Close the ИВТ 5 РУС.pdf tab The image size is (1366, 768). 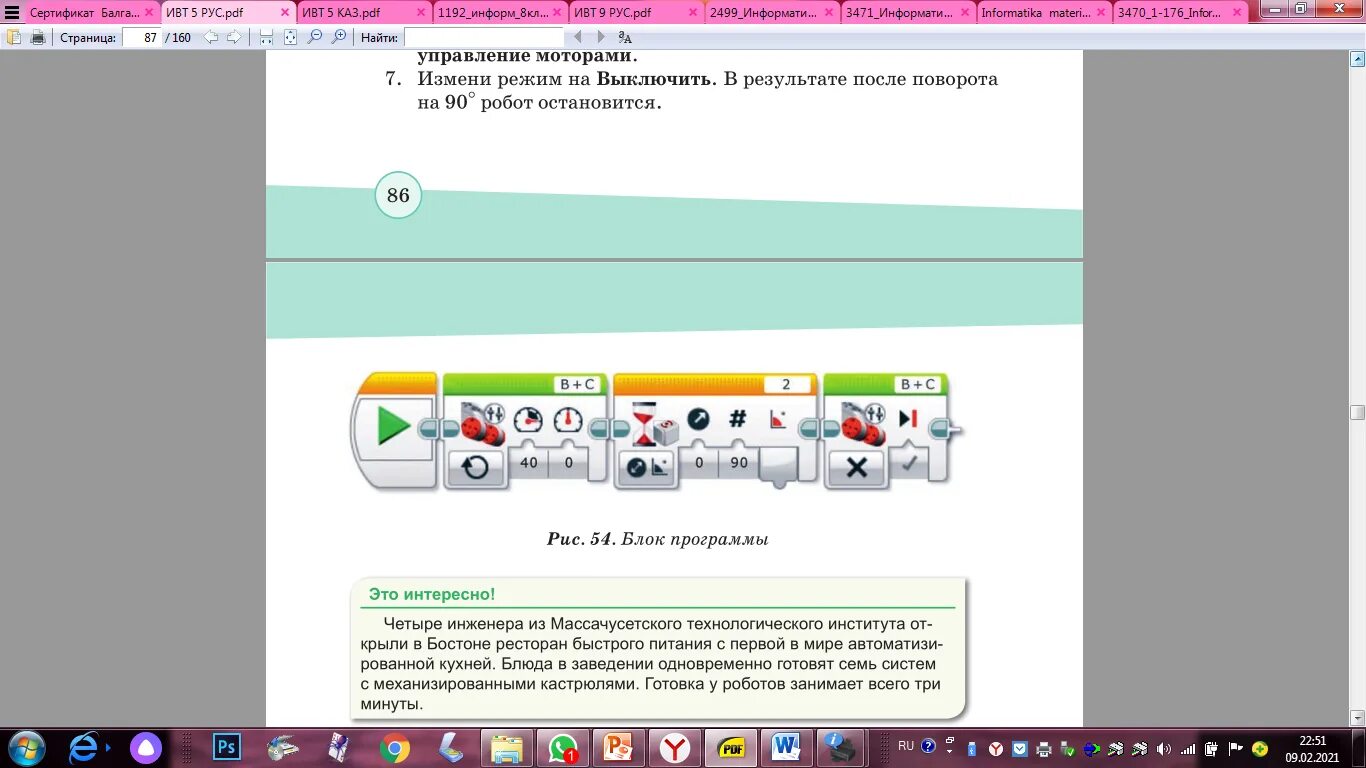point(285,13)
